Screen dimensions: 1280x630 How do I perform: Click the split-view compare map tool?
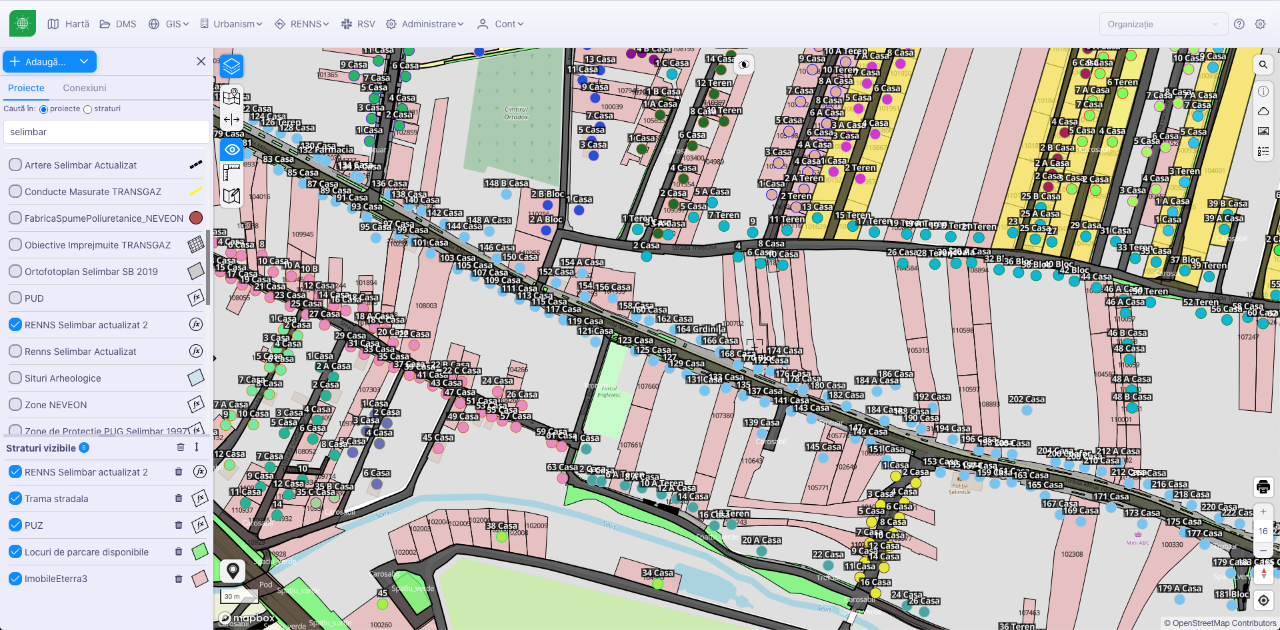pyautogui.click(x=232, y=119)
